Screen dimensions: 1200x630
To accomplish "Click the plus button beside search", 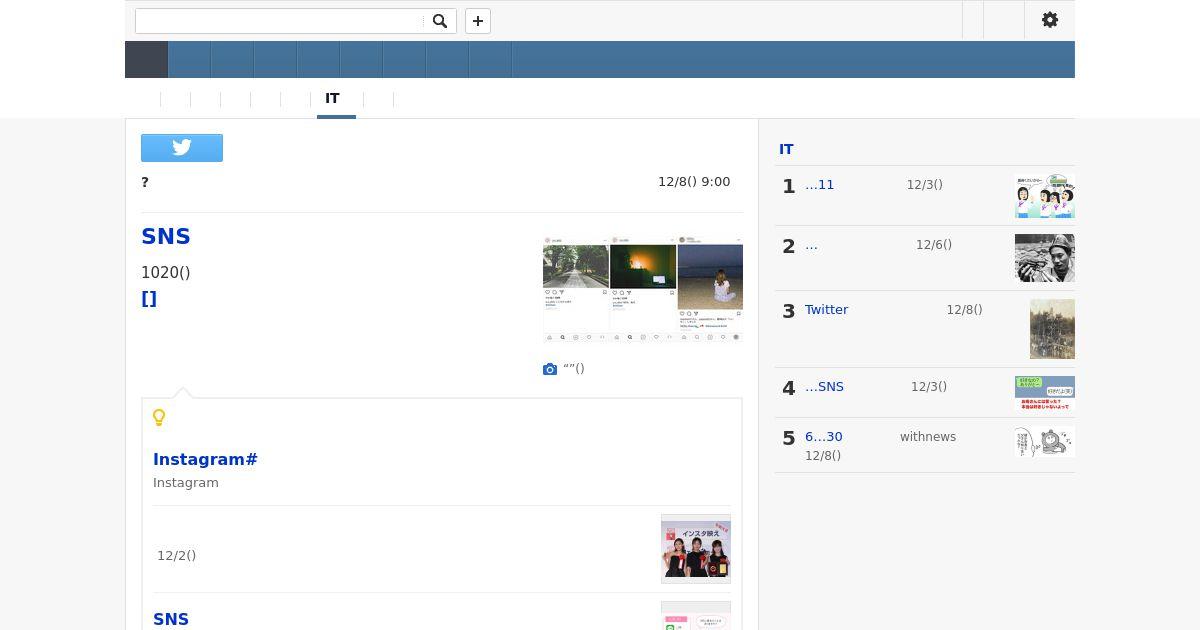I will tap(478, 21).
